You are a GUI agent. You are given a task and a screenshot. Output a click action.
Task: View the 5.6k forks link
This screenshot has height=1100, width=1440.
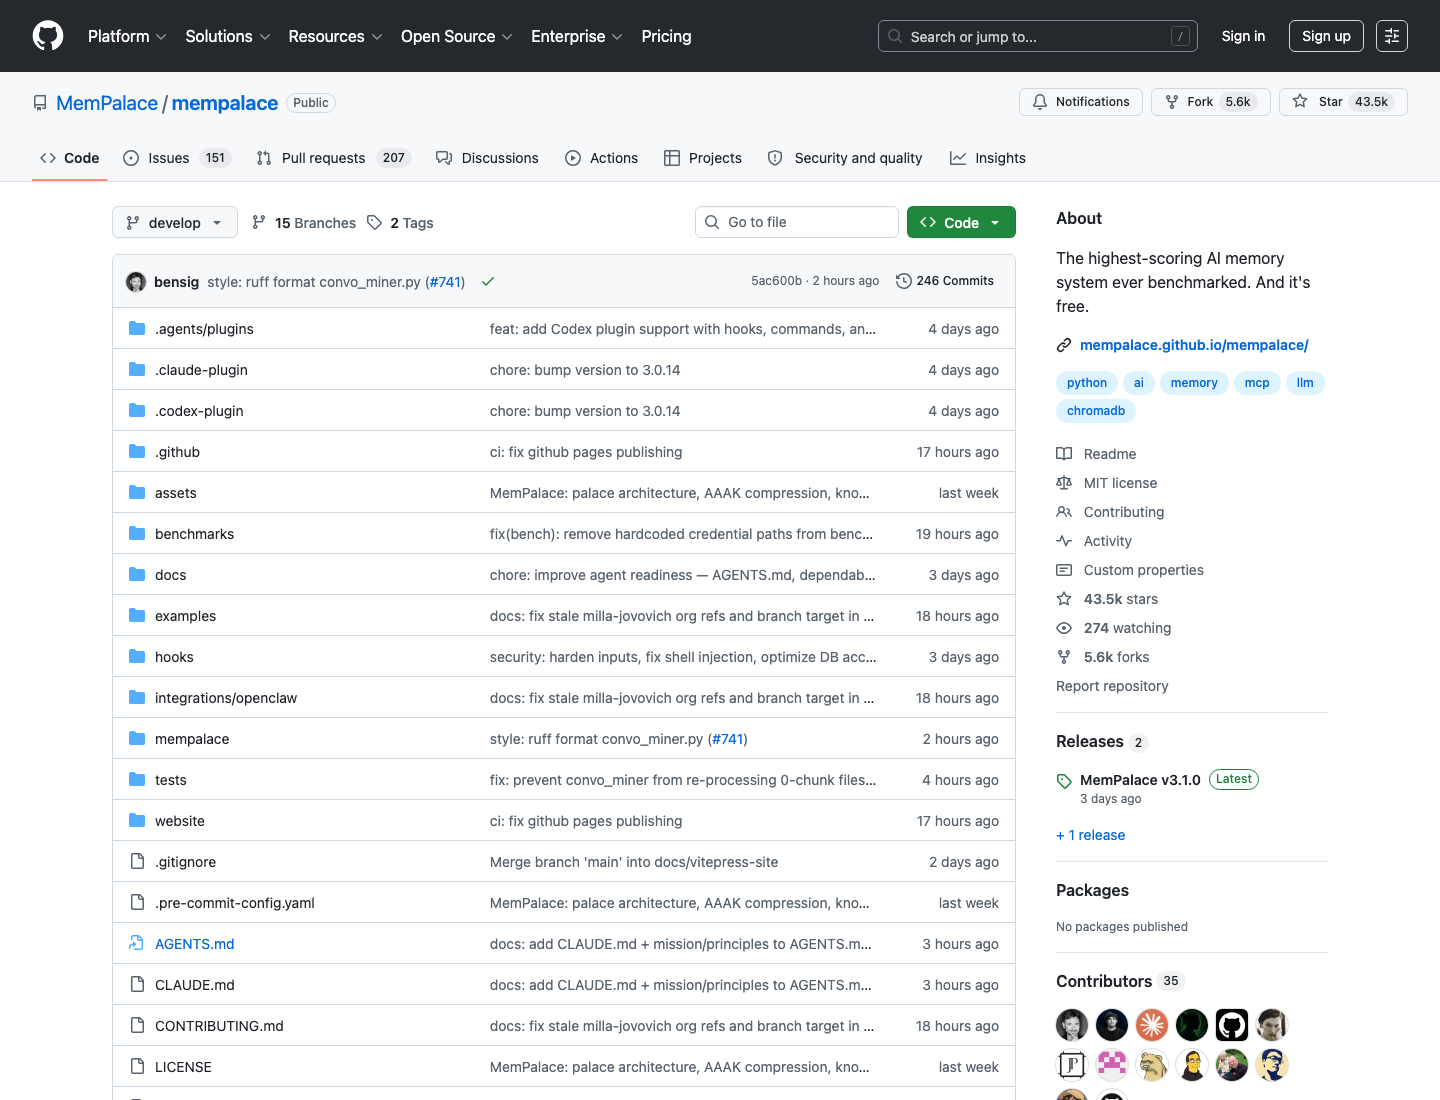(1116, 657)
